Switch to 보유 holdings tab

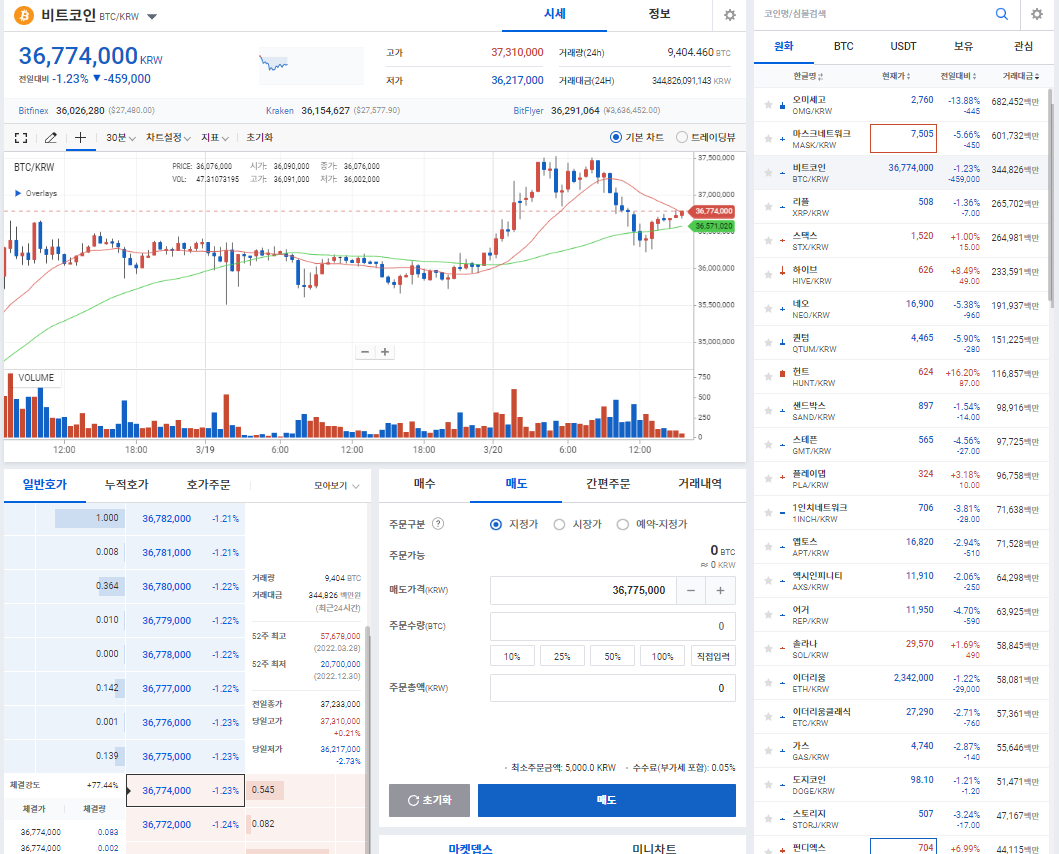click(x=963, y=46)
